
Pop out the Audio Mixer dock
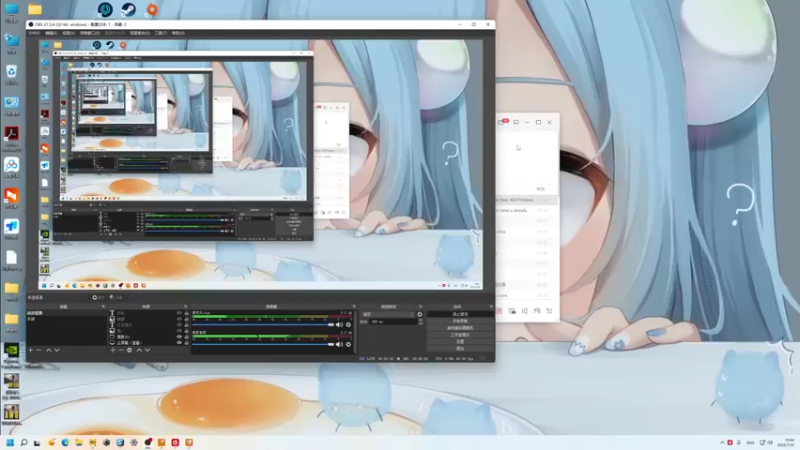(x=354, y=307)
